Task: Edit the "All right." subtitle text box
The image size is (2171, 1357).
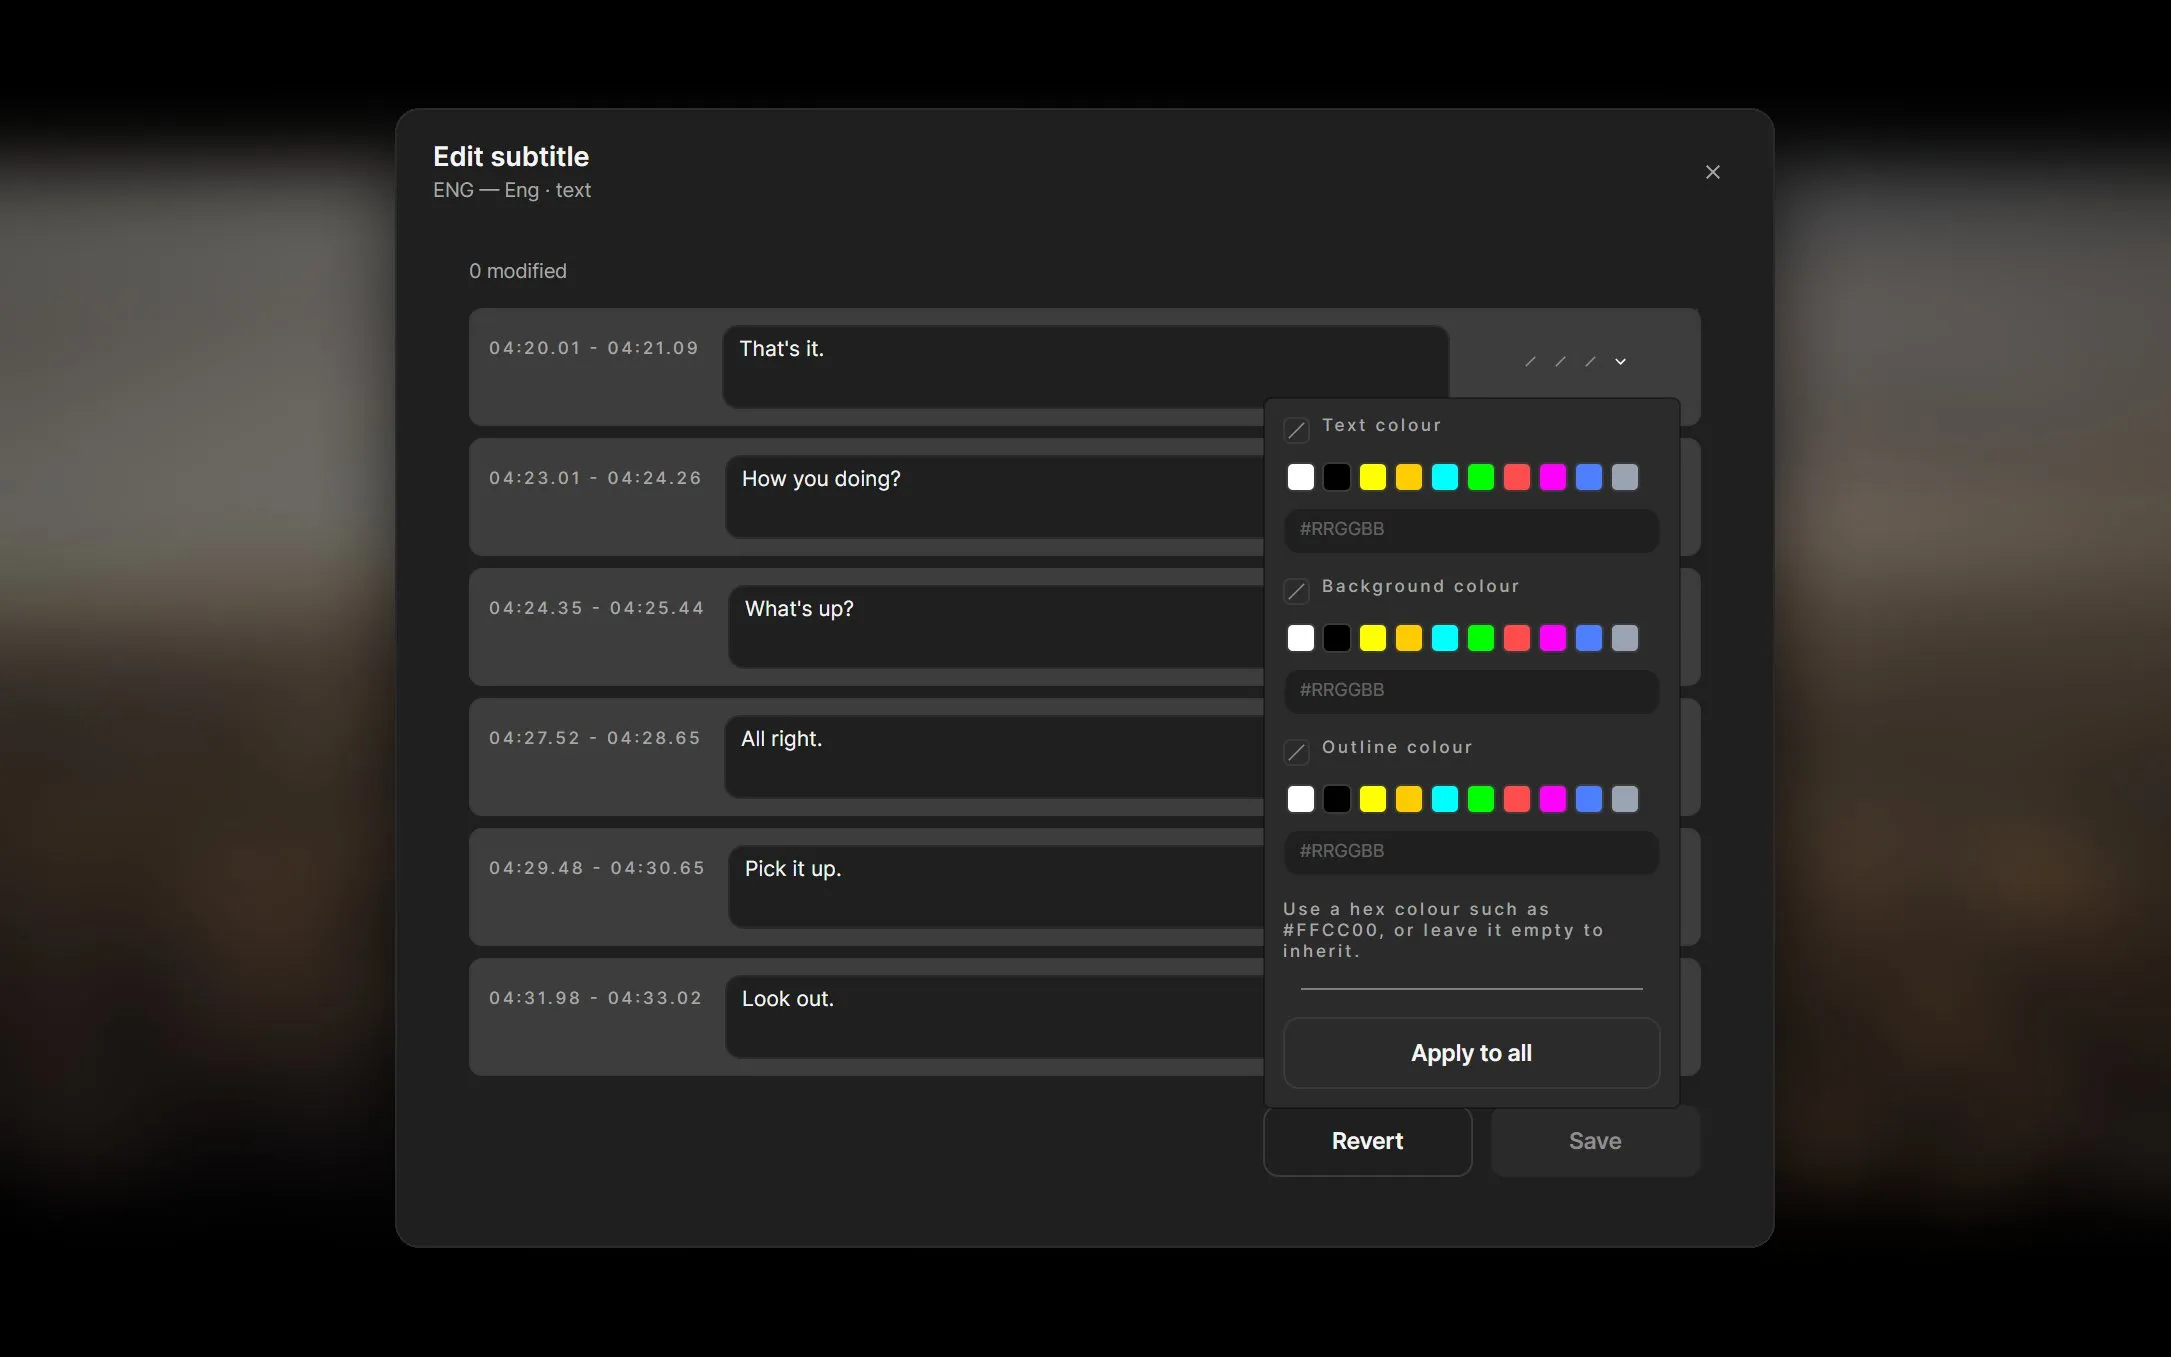Action: [995, 756]
